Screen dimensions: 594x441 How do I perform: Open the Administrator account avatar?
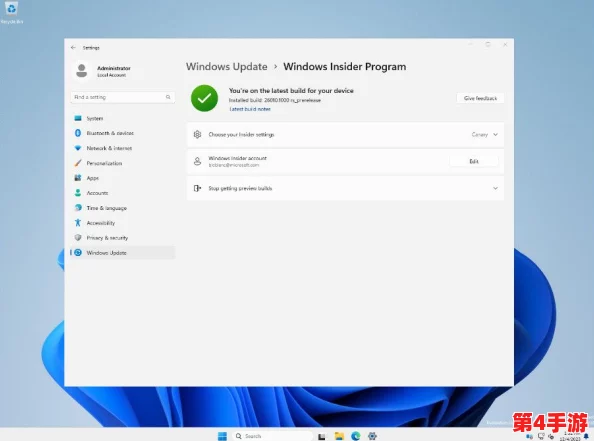(x=81, y=70)
